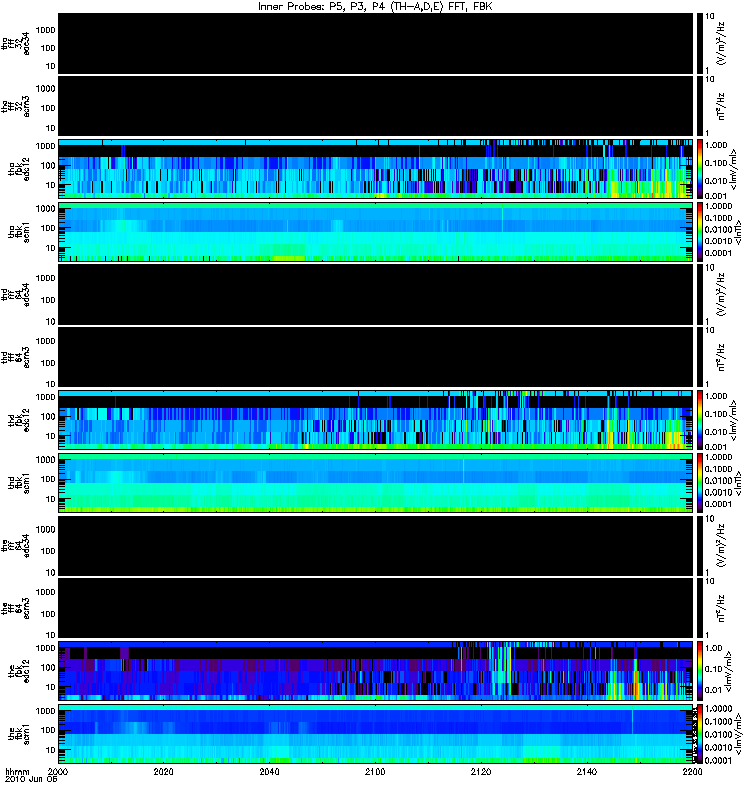The height and width of the screenshot is (800, 750).
Task: Click the color bar beside tha fbk edc12 panel
Action: 700,169
